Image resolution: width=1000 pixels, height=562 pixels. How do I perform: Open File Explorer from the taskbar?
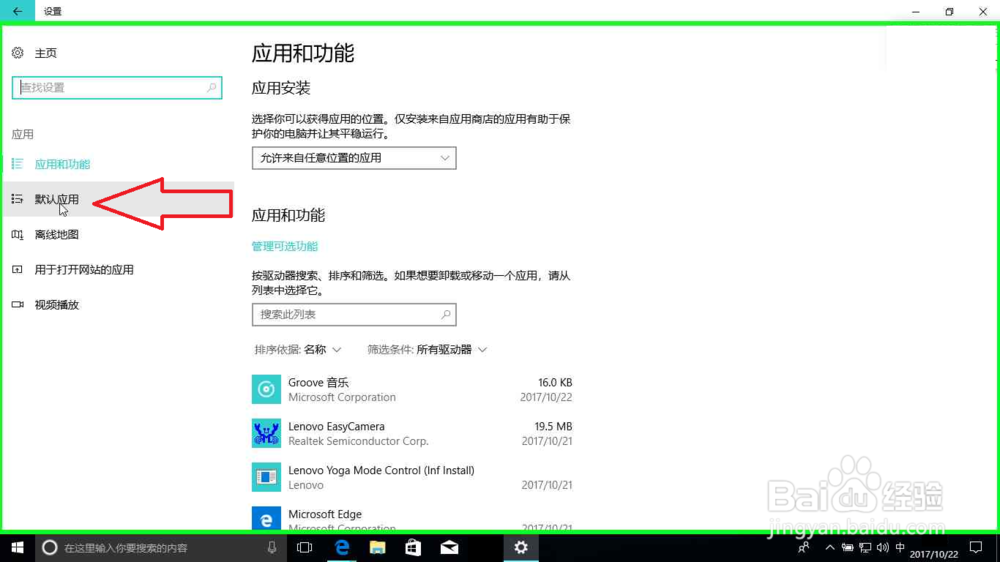click(x=378, y=547)
